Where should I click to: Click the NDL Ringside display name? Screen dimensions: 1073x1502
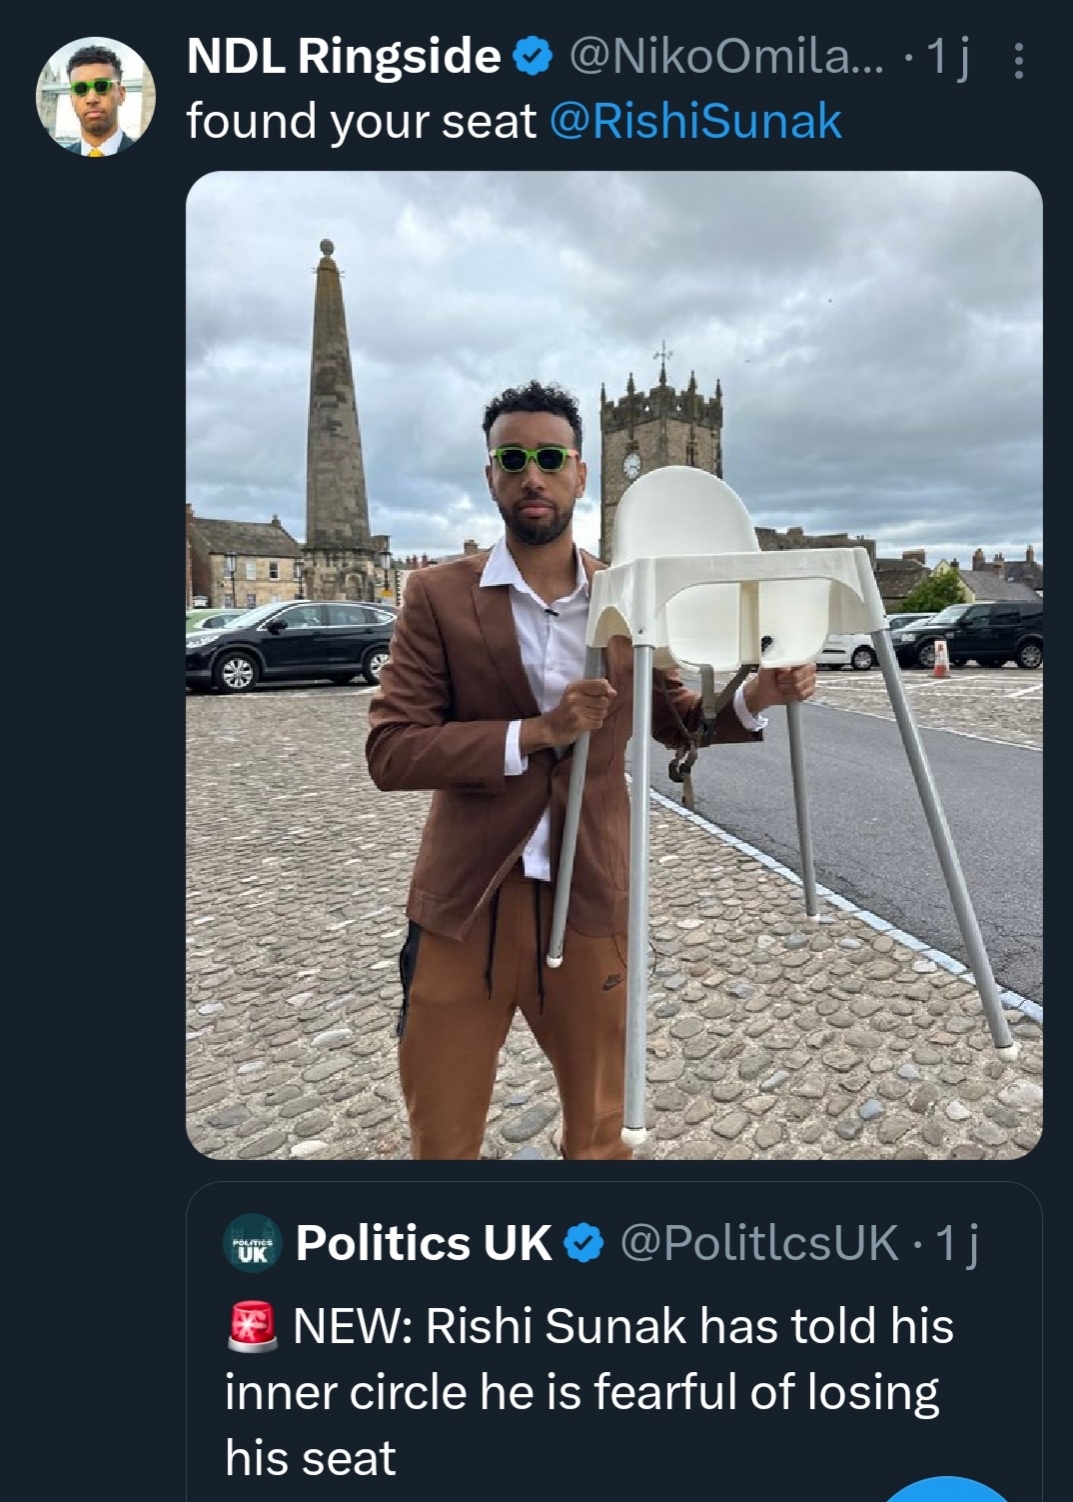[343, 57]
